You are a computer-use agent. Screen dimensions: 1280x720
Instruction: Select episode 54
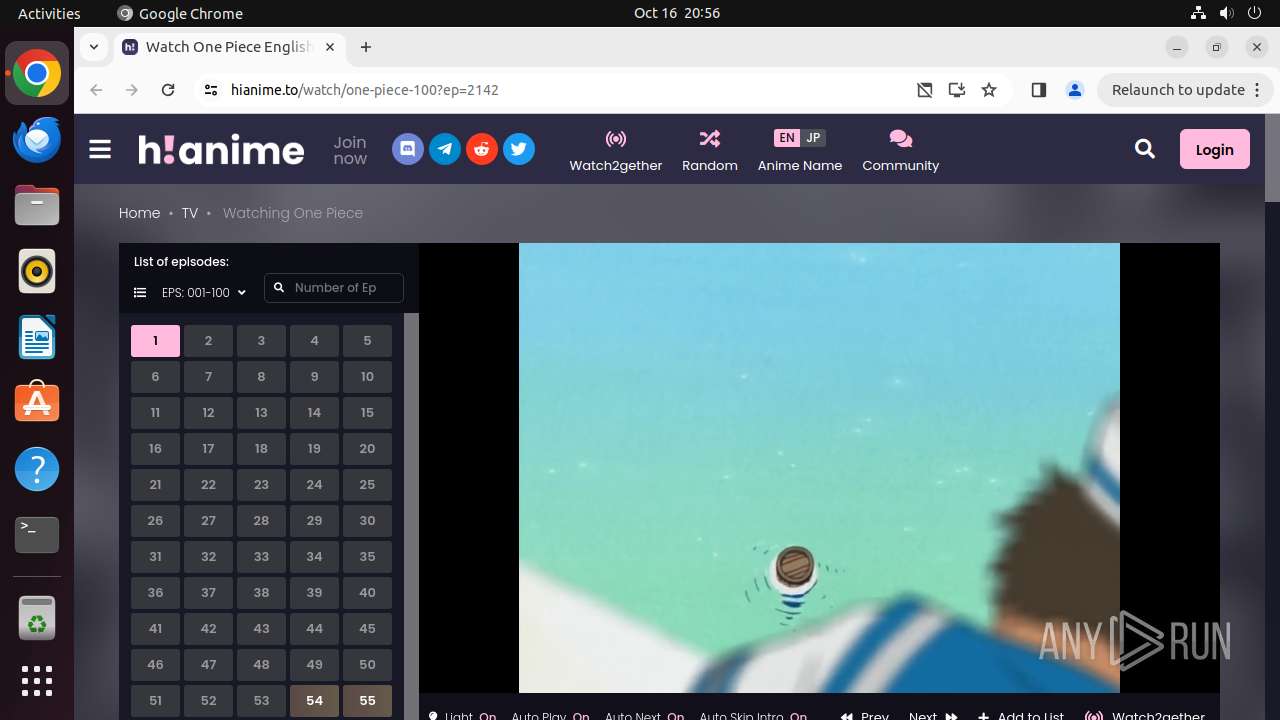coord(314,701)
